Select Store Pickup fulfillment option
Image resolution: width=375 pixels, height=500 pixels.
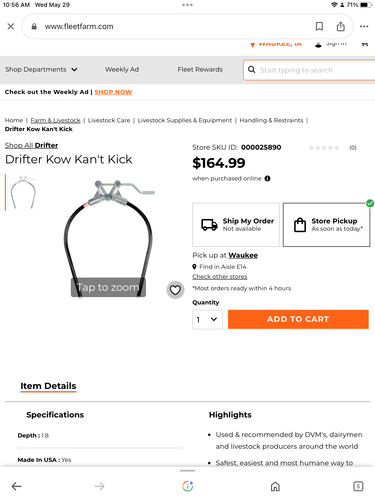coord(326,225)
